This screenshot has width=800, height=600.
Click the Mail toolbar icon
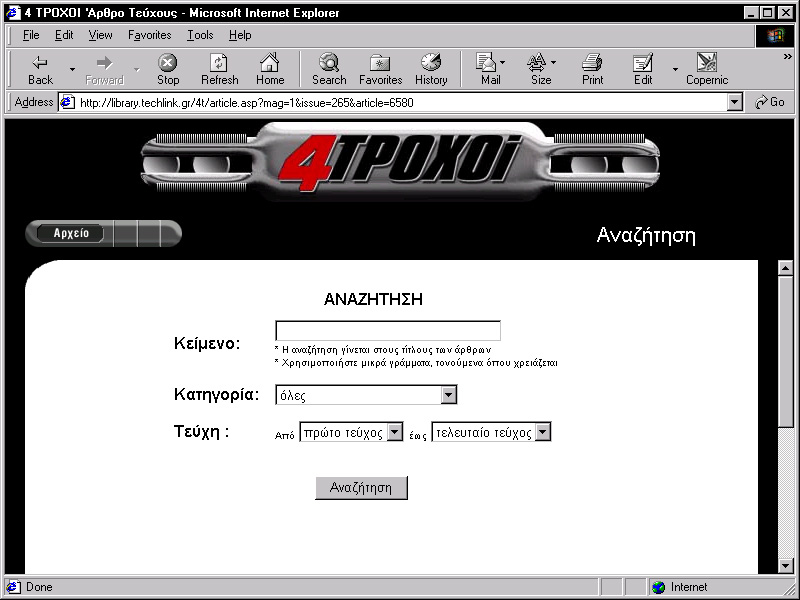click(x=490, y=69)
